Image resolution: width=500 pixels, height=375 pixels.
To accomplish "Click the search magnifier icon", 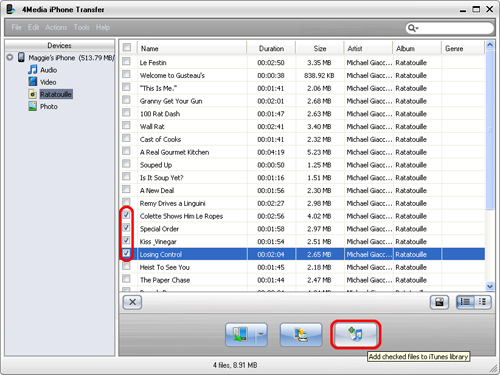I will tap(413, 28).
